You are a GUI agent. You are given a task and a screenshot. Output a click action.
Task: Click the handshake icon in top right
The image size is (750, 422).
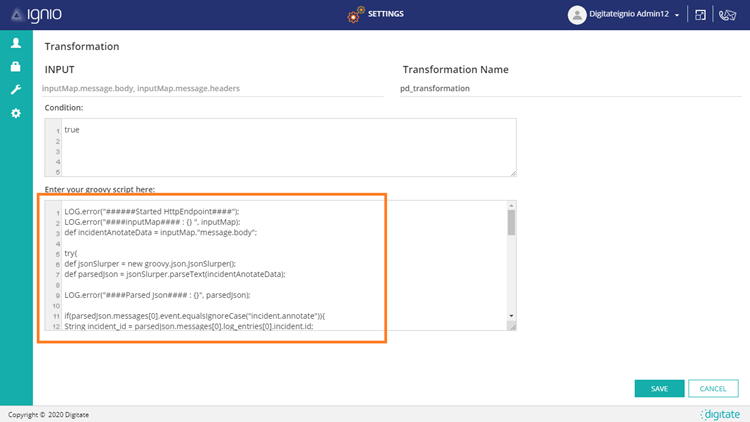click(728, 15)
